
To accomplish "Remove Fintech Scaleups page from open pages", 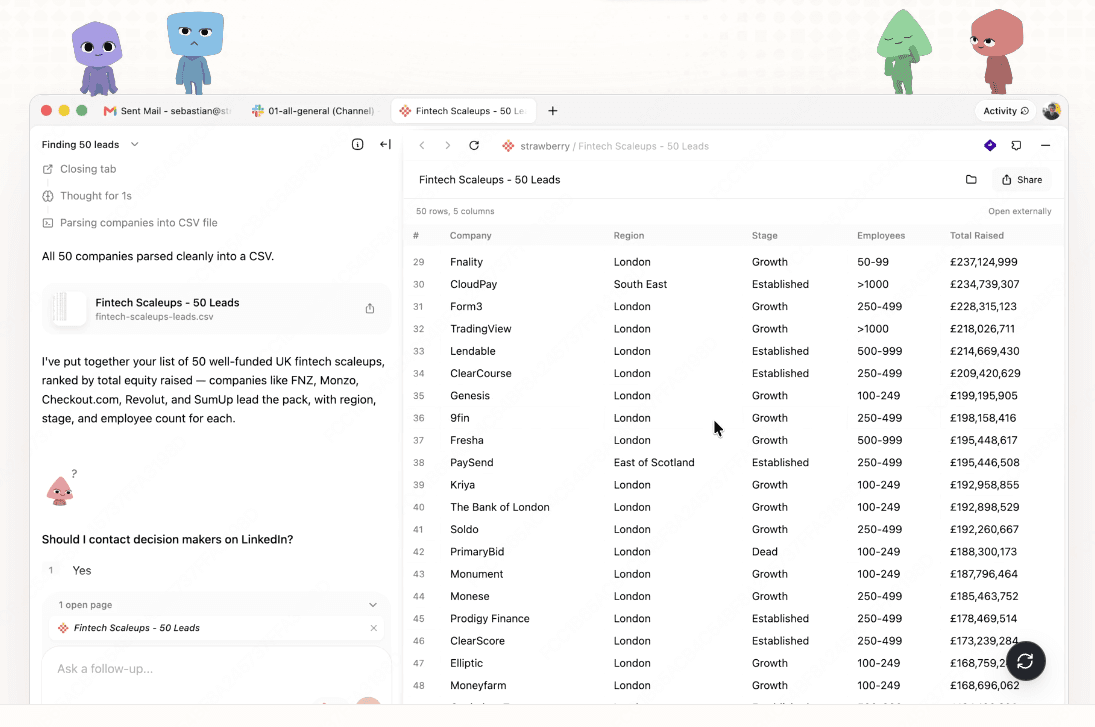I will click(374, 628).
